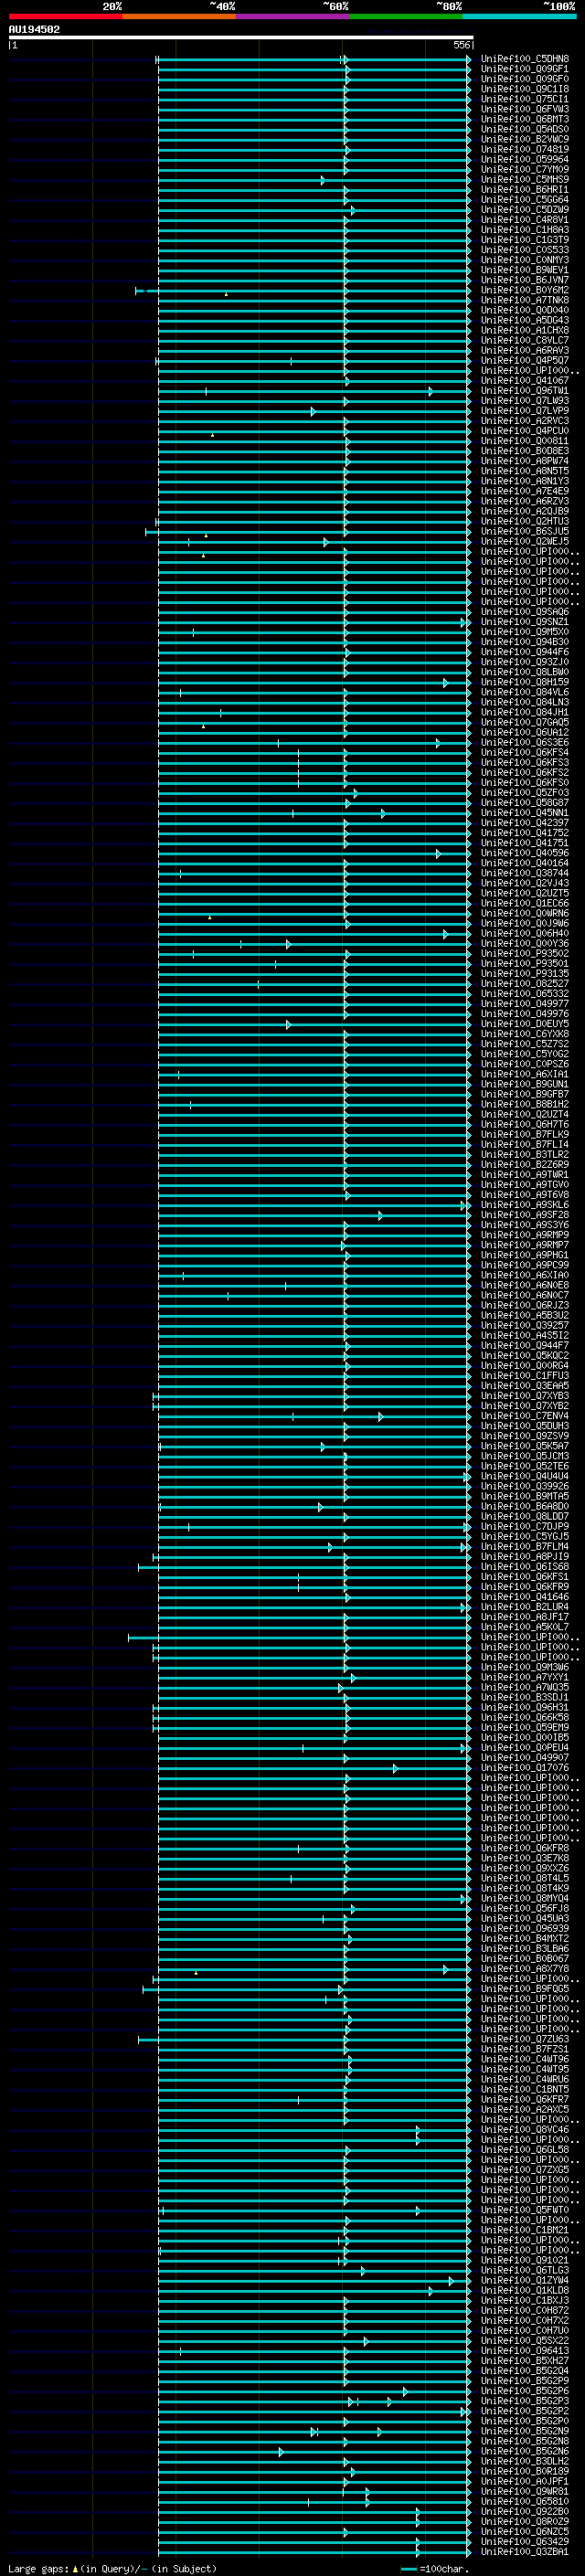Go to UniRef100_Q6GL58 hit label

tap(525, 2149)
